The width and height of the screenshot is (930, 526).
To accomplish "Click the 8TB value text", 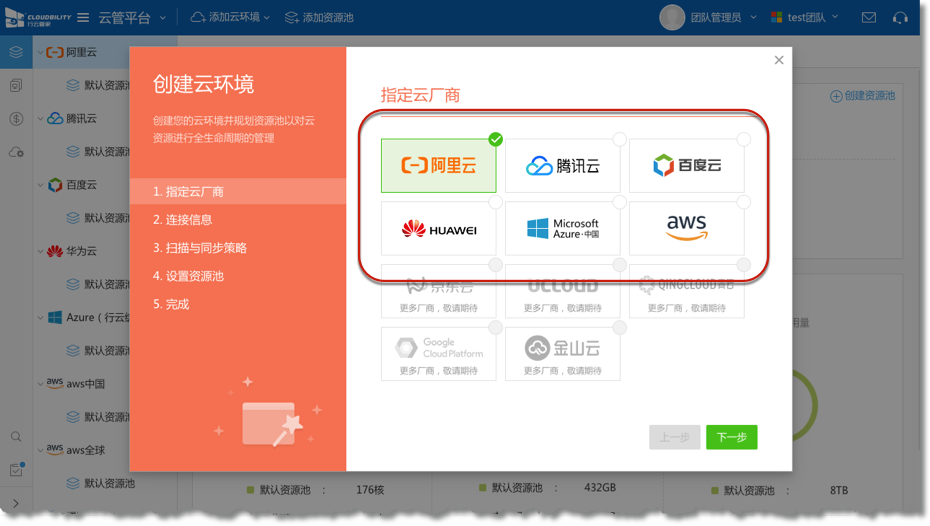I will click(x=839, y=490).
